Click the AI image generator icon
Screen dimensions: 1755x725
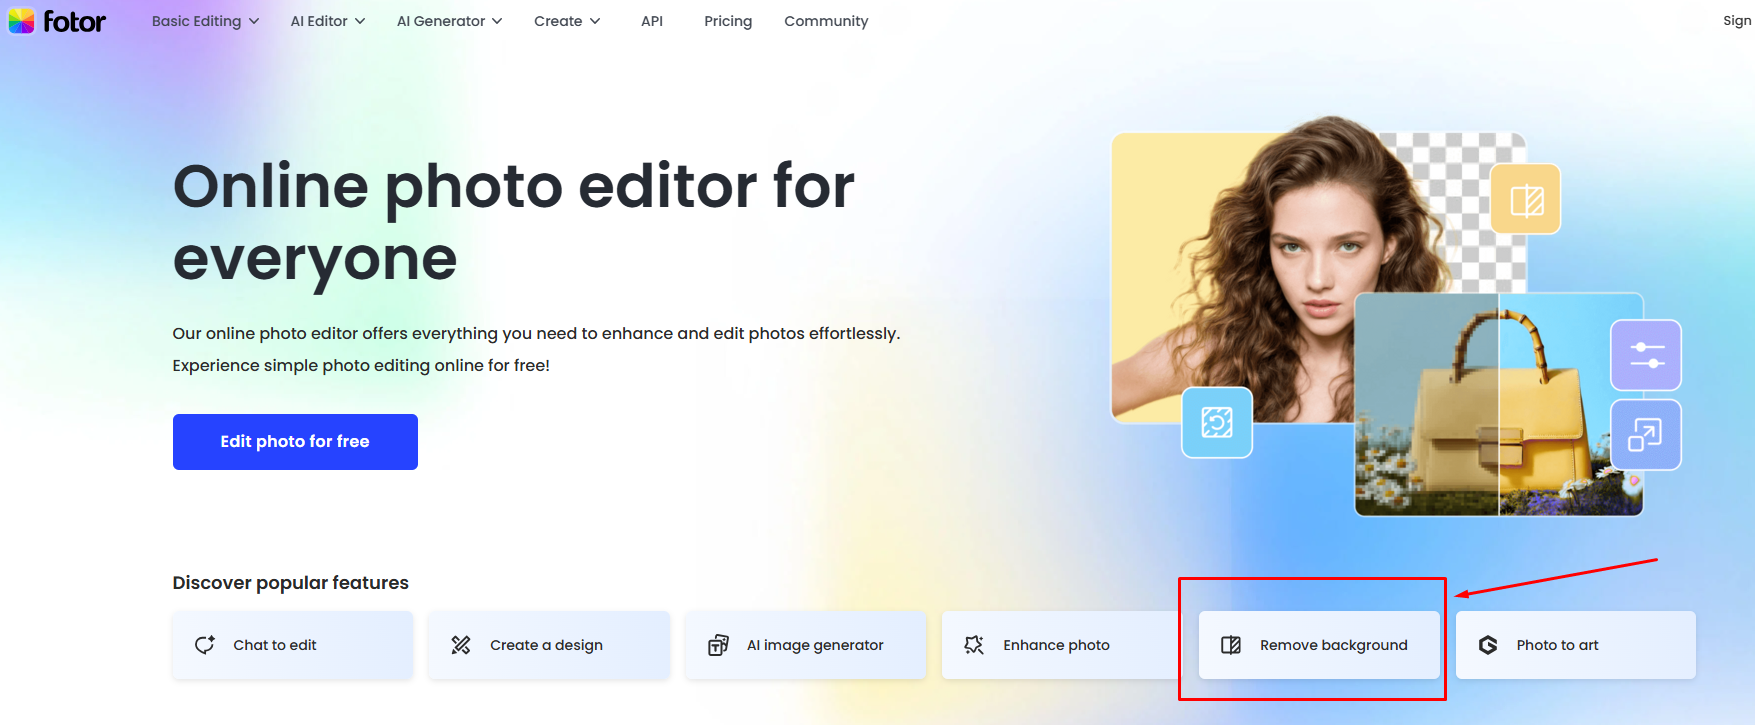click(718, 645)
